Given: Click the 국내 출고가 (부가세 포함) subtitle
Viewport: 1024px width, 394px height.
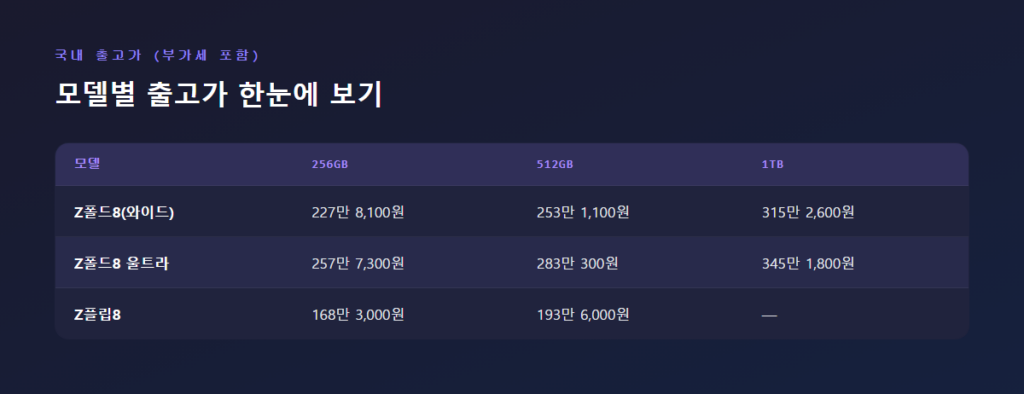Looking at the screenshot, I should pyautogui.click(x=157, y=56).
